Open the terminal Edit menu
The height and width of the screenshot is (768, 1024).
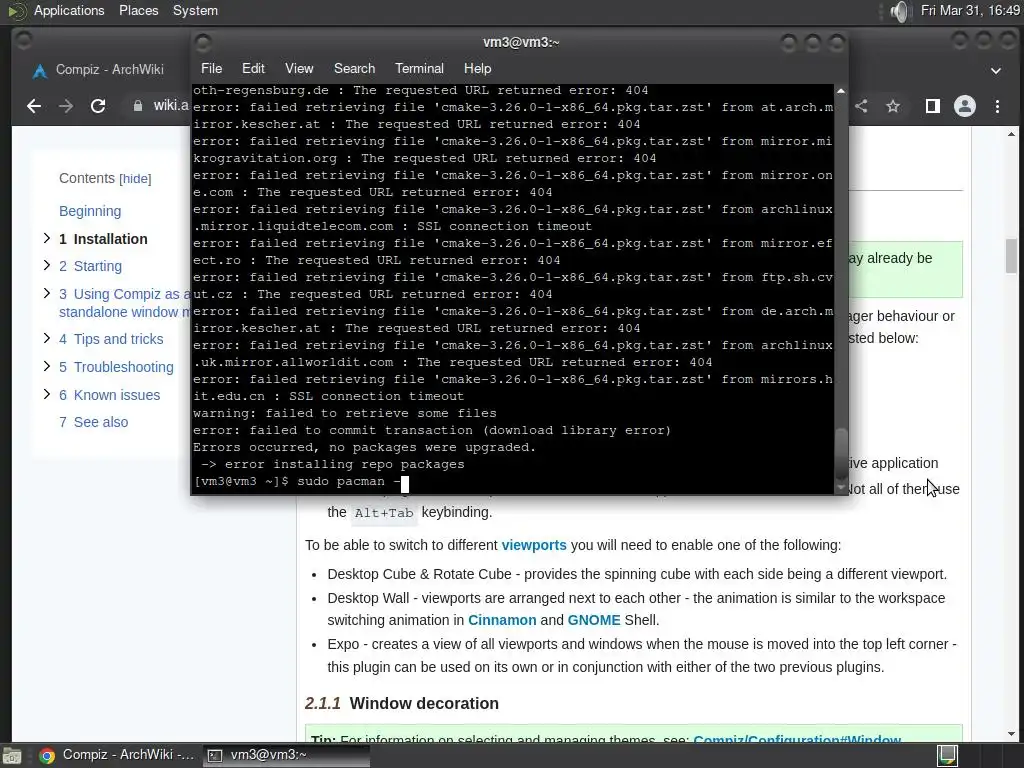tap(253, 69)
